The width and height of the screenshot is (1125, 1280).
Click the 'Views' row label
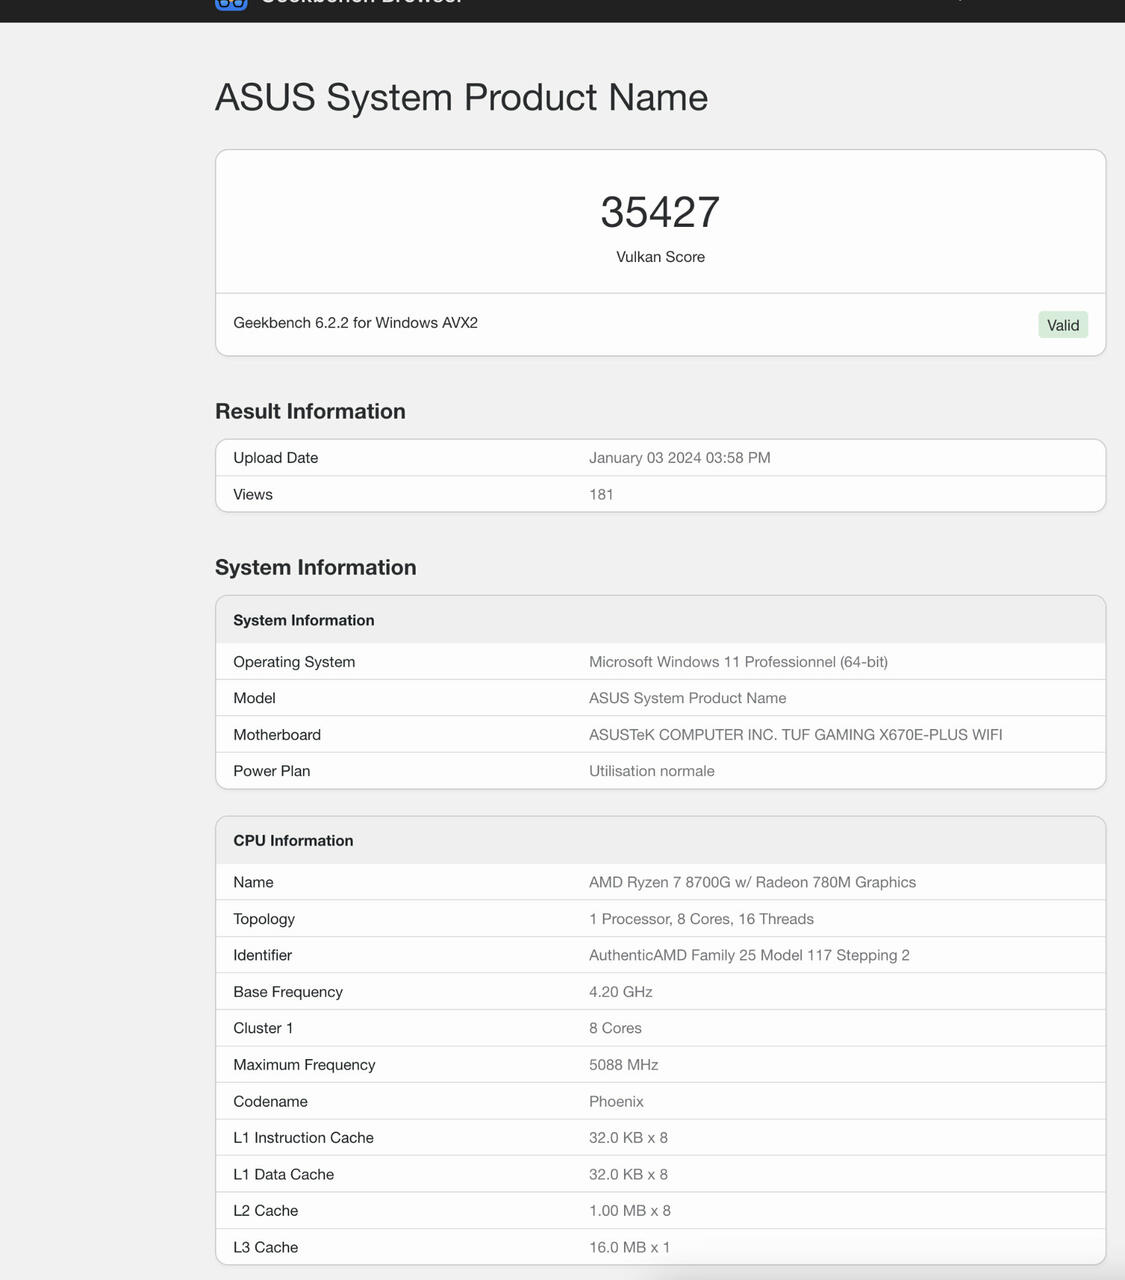coord(253,495)
